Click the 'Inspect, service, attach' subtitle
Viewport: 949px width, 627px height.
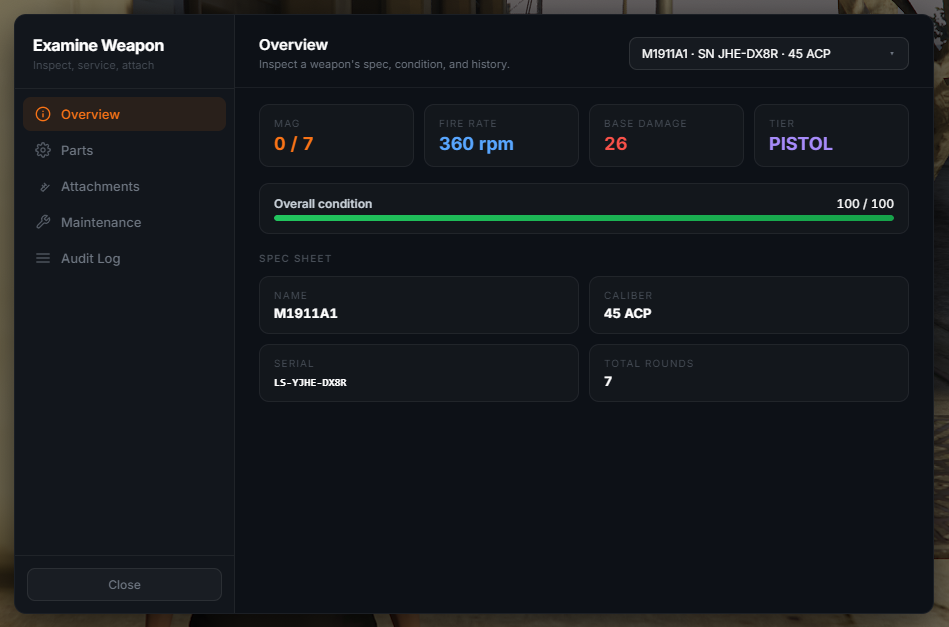[93, 65]
